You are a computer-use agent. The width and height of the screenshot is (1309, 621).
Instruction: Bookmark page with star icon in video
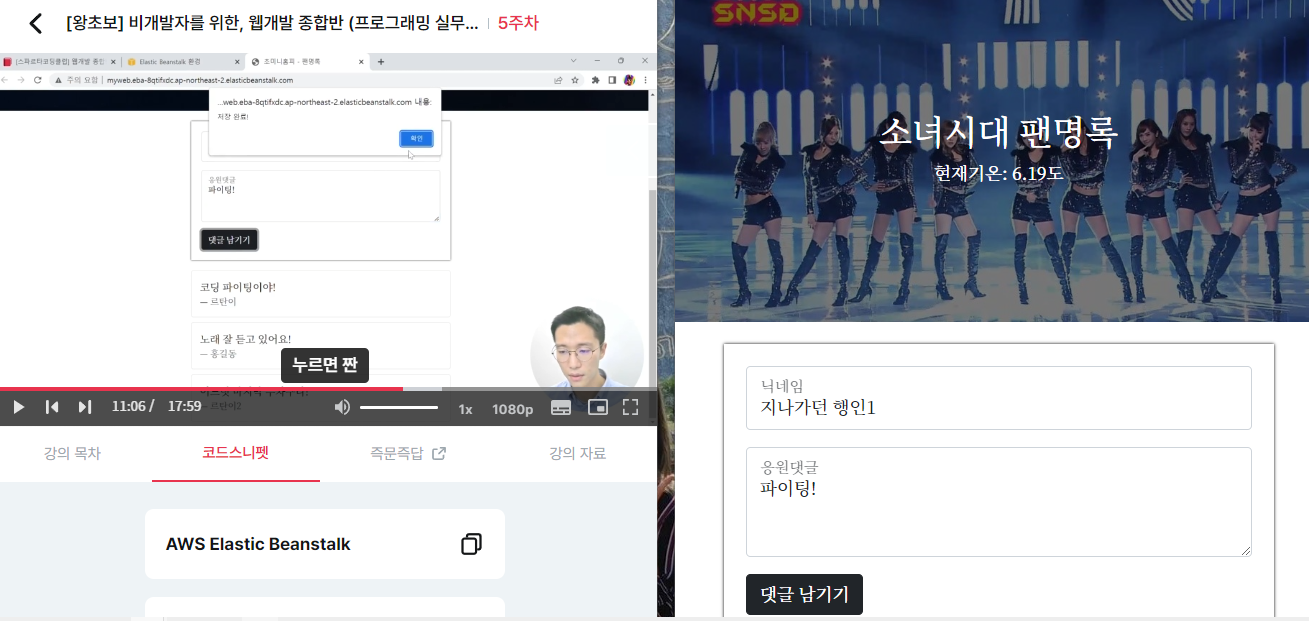574,80
